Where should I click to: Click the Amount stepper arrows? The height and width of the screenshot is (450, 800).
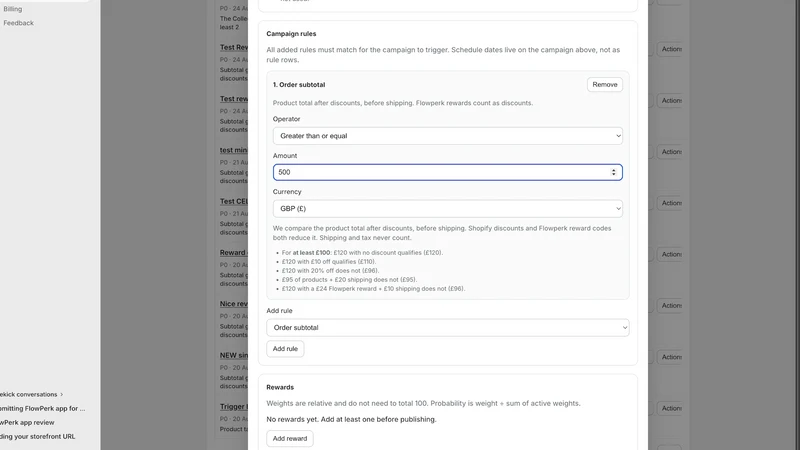tap(614, 172)
